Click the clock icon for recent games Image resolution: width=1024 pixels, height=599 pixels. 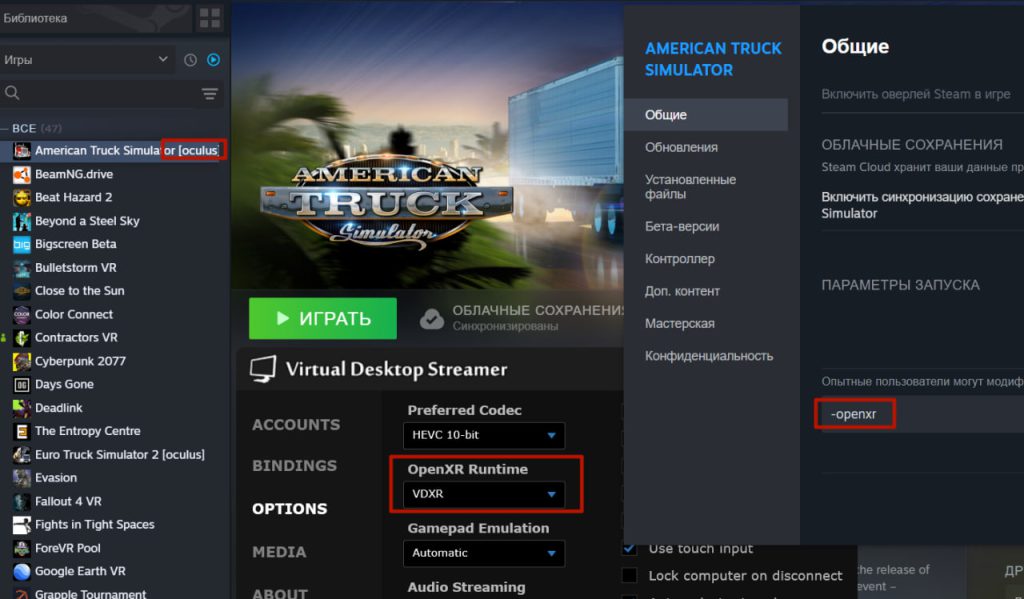(x=190, y=60)
